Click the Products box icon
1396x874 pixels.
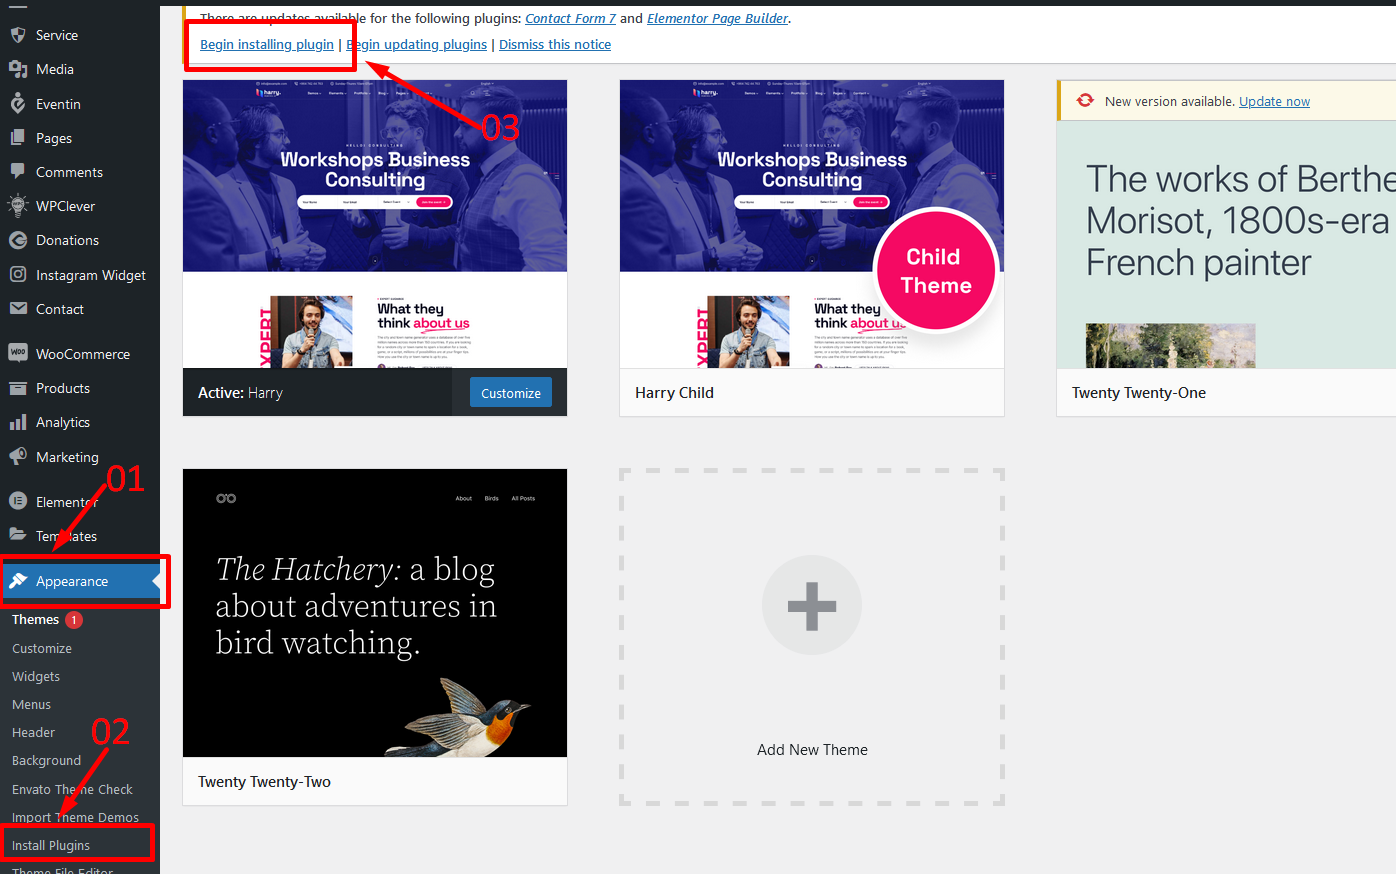[18, 388]
